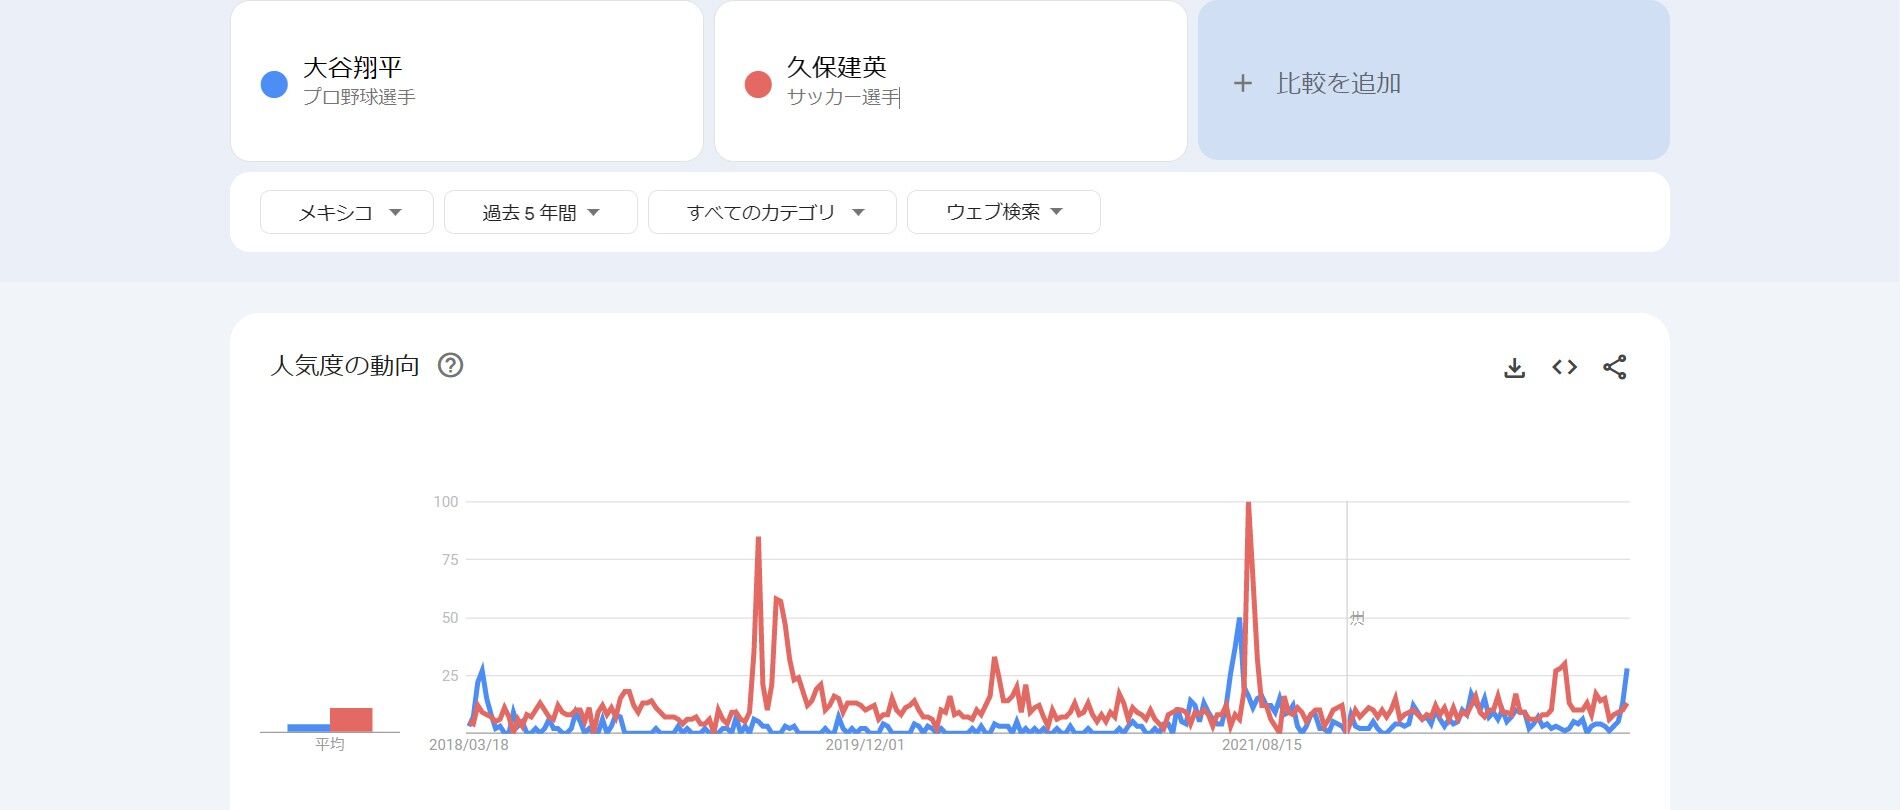Edit the 大谷翔平 search term
Image resolution: width=1900 pixels, height=810 pixels.
point(352,68)
